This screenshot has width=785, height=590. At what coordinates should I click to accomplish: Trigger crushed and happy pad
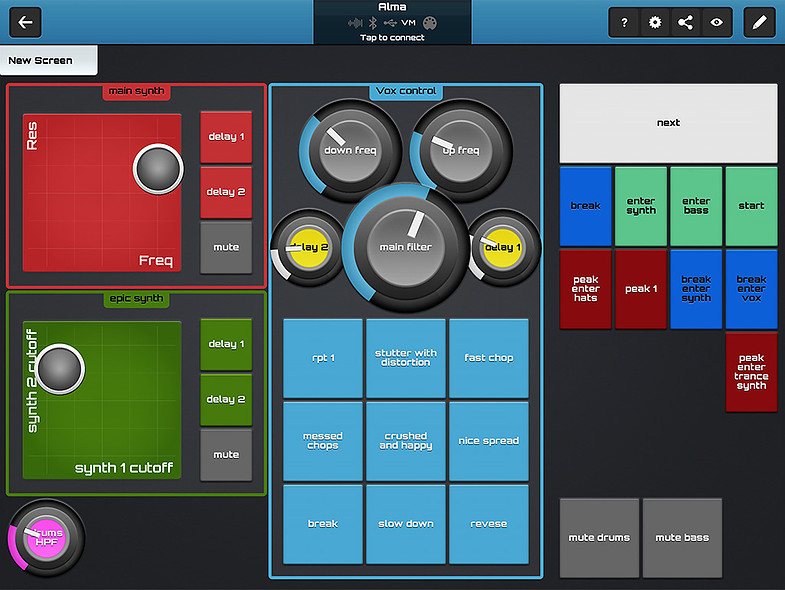click(406, 441)
